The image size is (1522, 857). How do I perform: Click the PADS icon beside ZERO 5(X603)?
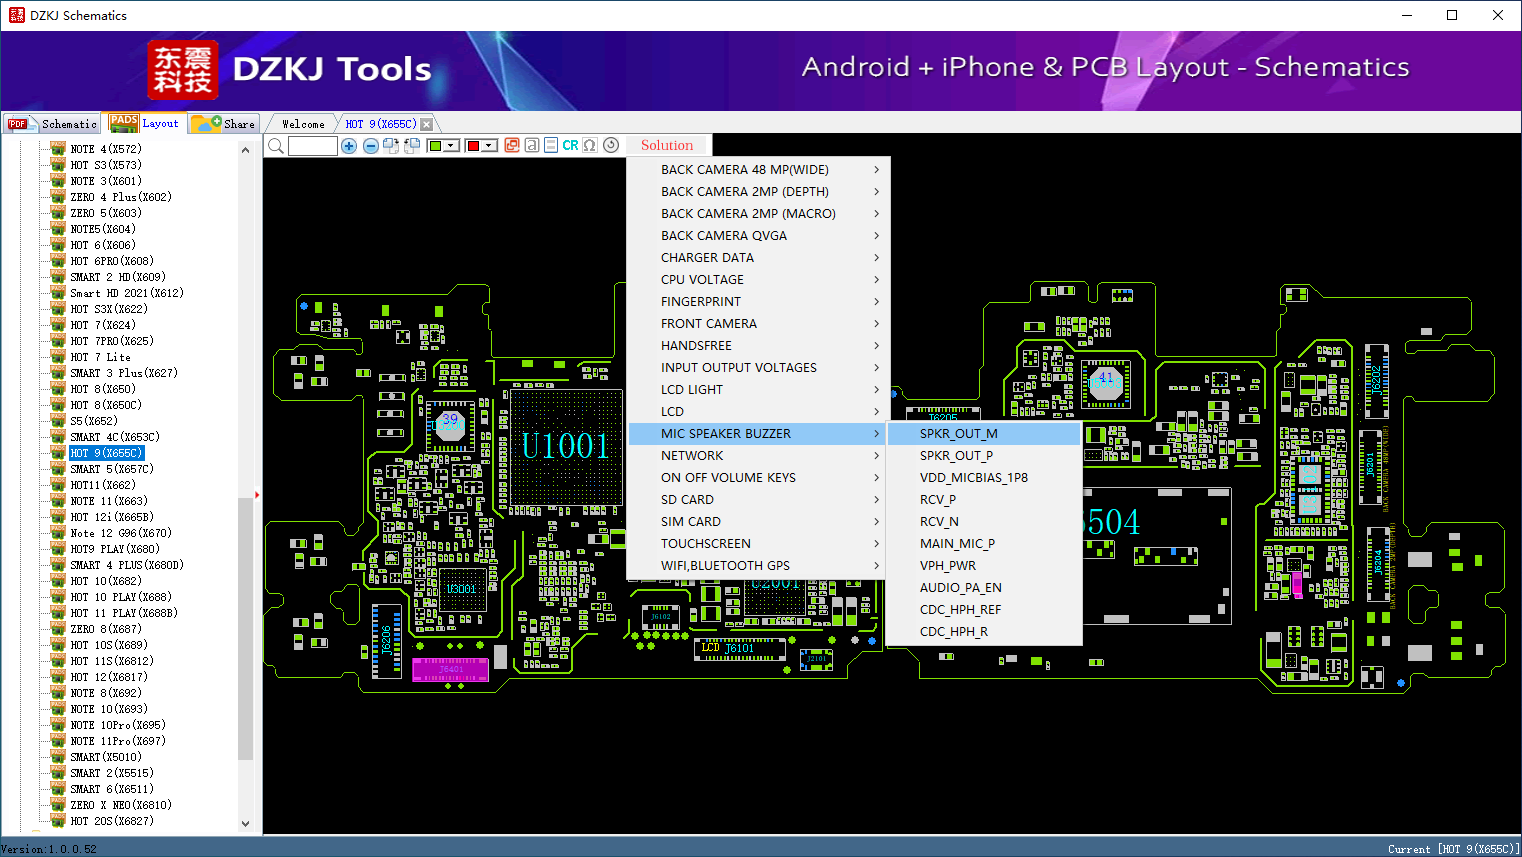(58, 213)
